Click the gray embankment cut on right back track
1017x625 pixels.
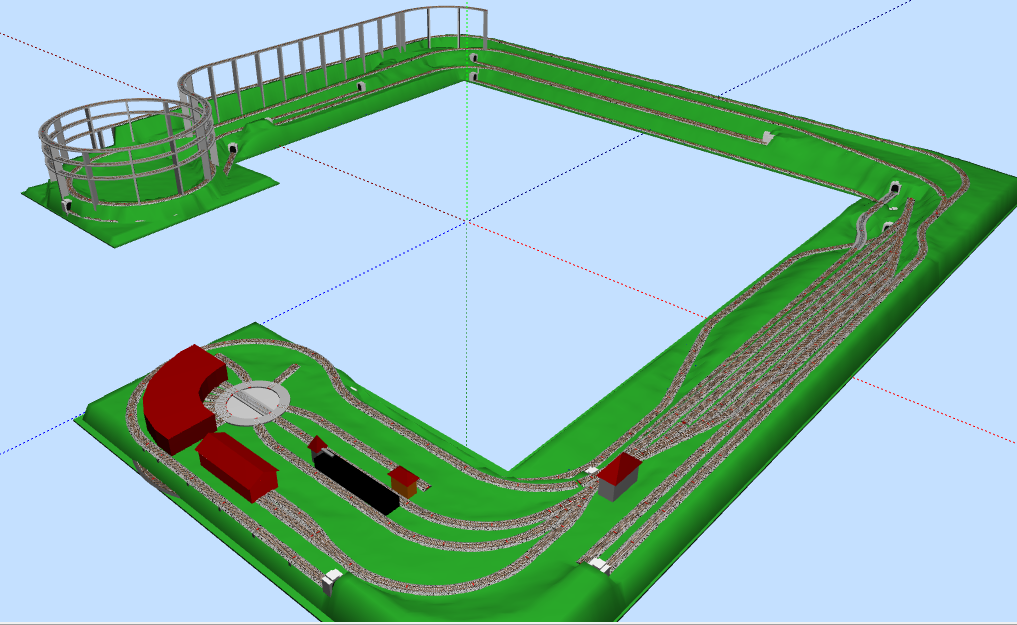[765, 136]
